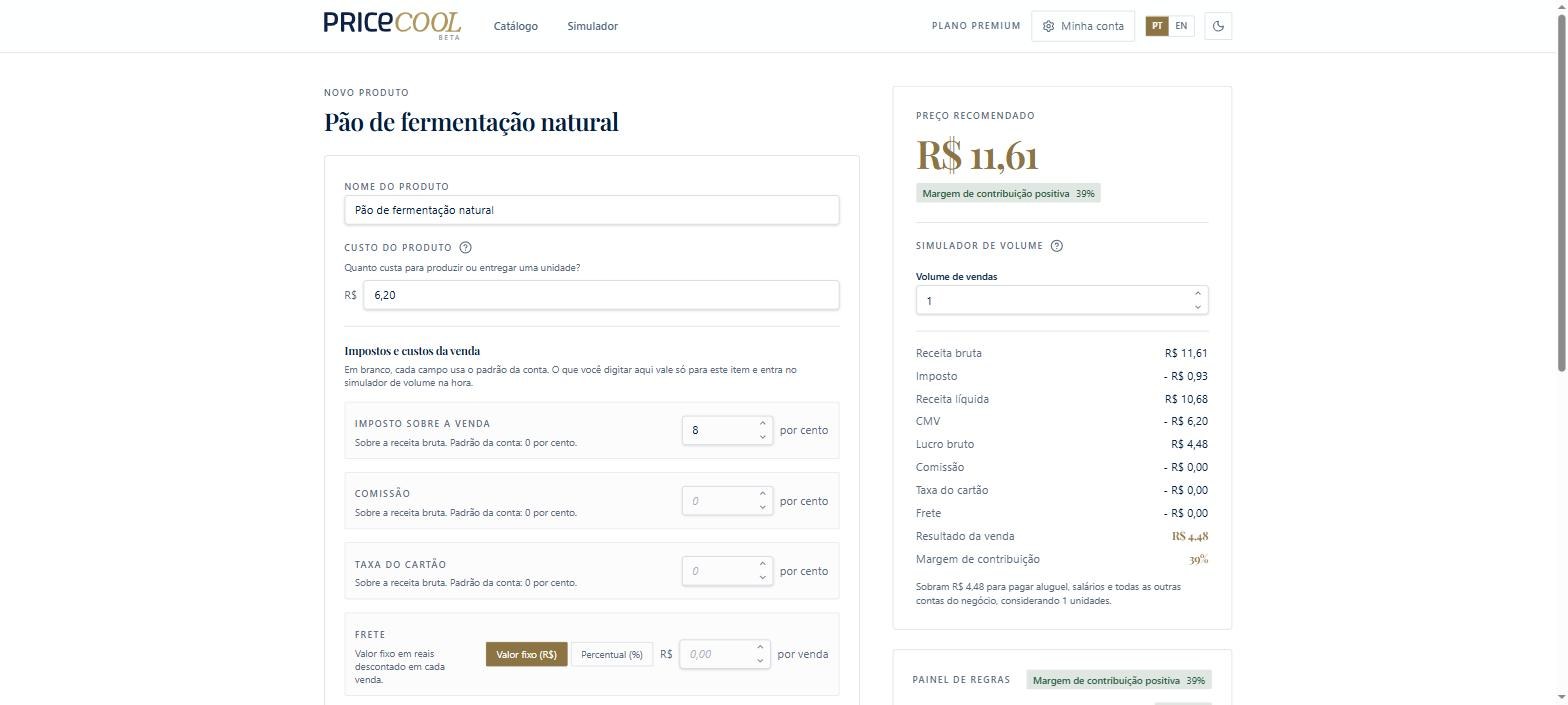Click the Pão de fermentação natural title
Viewport: 1568px width, 705px height.
coord(471,122)
